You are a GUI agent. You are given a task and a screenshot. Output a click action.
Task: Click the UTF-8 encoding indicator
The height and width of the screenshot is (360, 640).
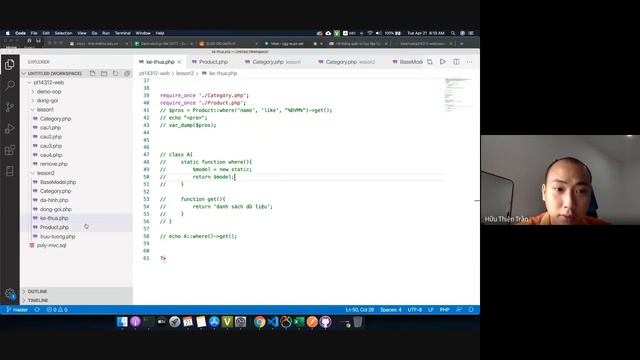pos(415,310)
